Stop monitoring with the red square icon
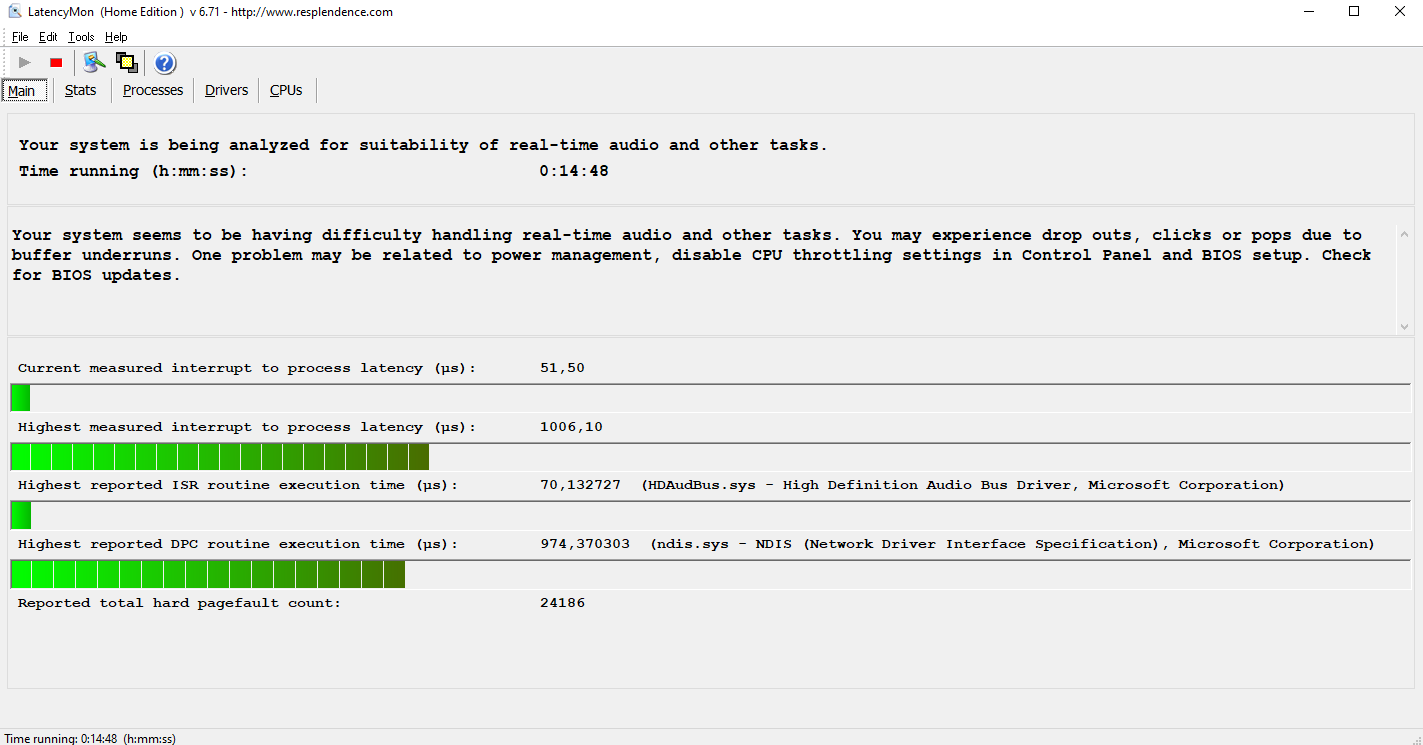Viewport: 1423px width, 745px height. coord(56,63)
